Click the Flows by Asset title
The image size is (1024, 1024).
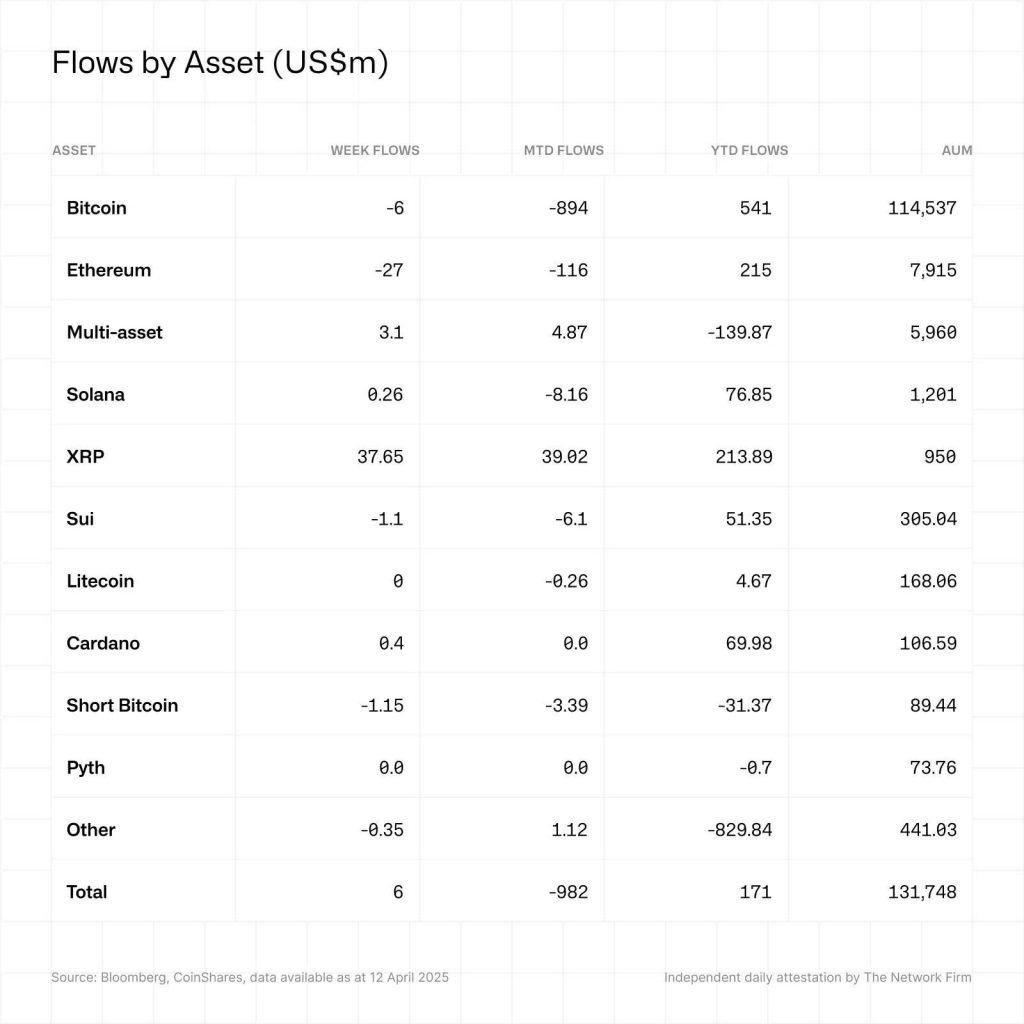click(219, 63)
